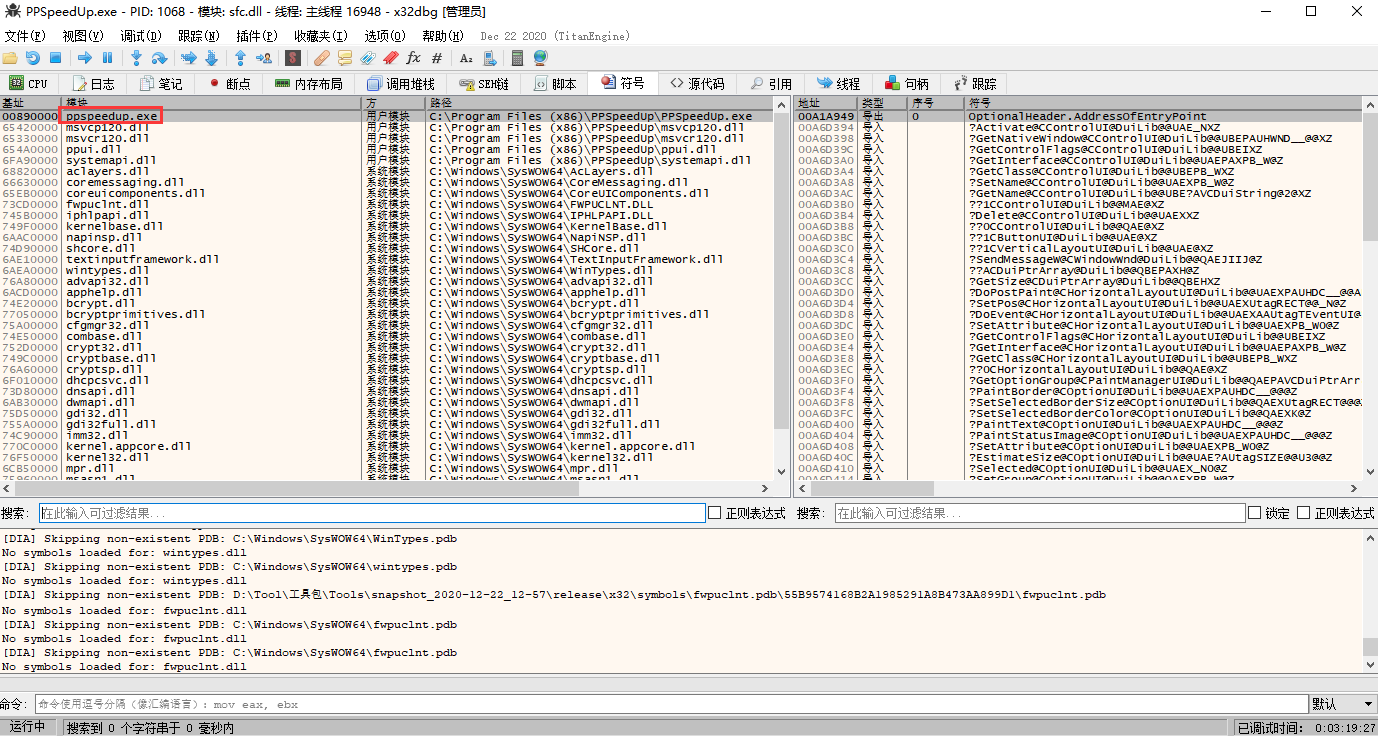Screen dimensions: 1378x736
Task: Switch to the 跟踪 tab
Action: pyautogui.click(x=974, y=84)
